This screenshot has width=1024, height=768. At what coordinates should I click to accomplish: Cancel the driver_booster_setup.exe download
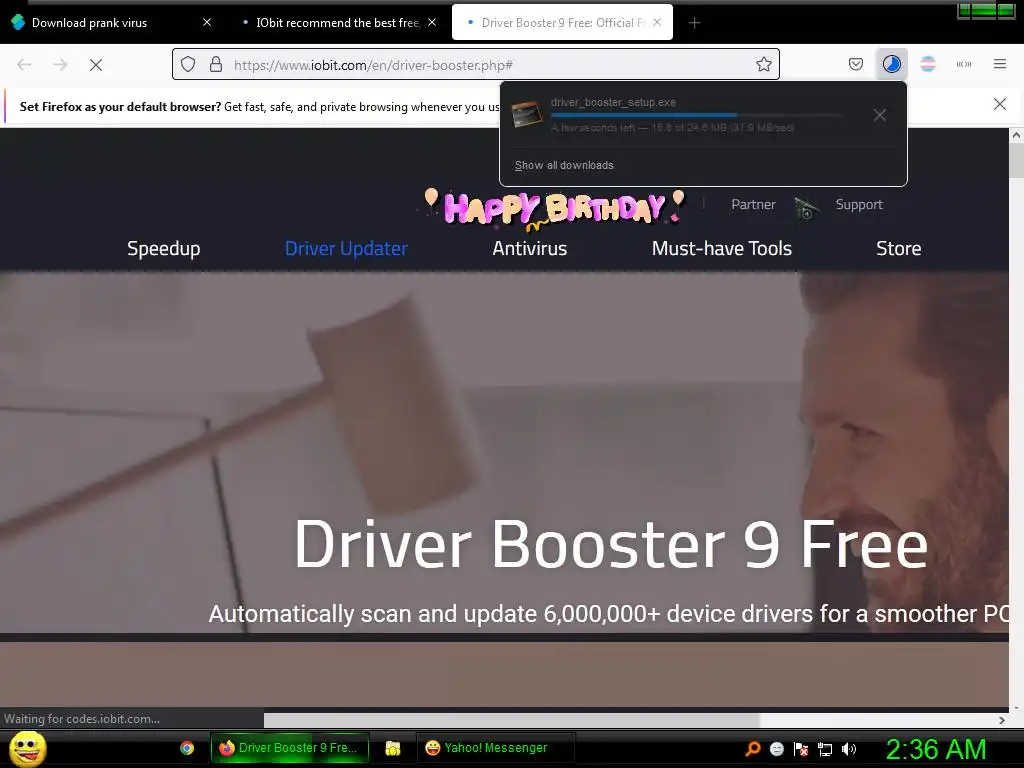880,116
